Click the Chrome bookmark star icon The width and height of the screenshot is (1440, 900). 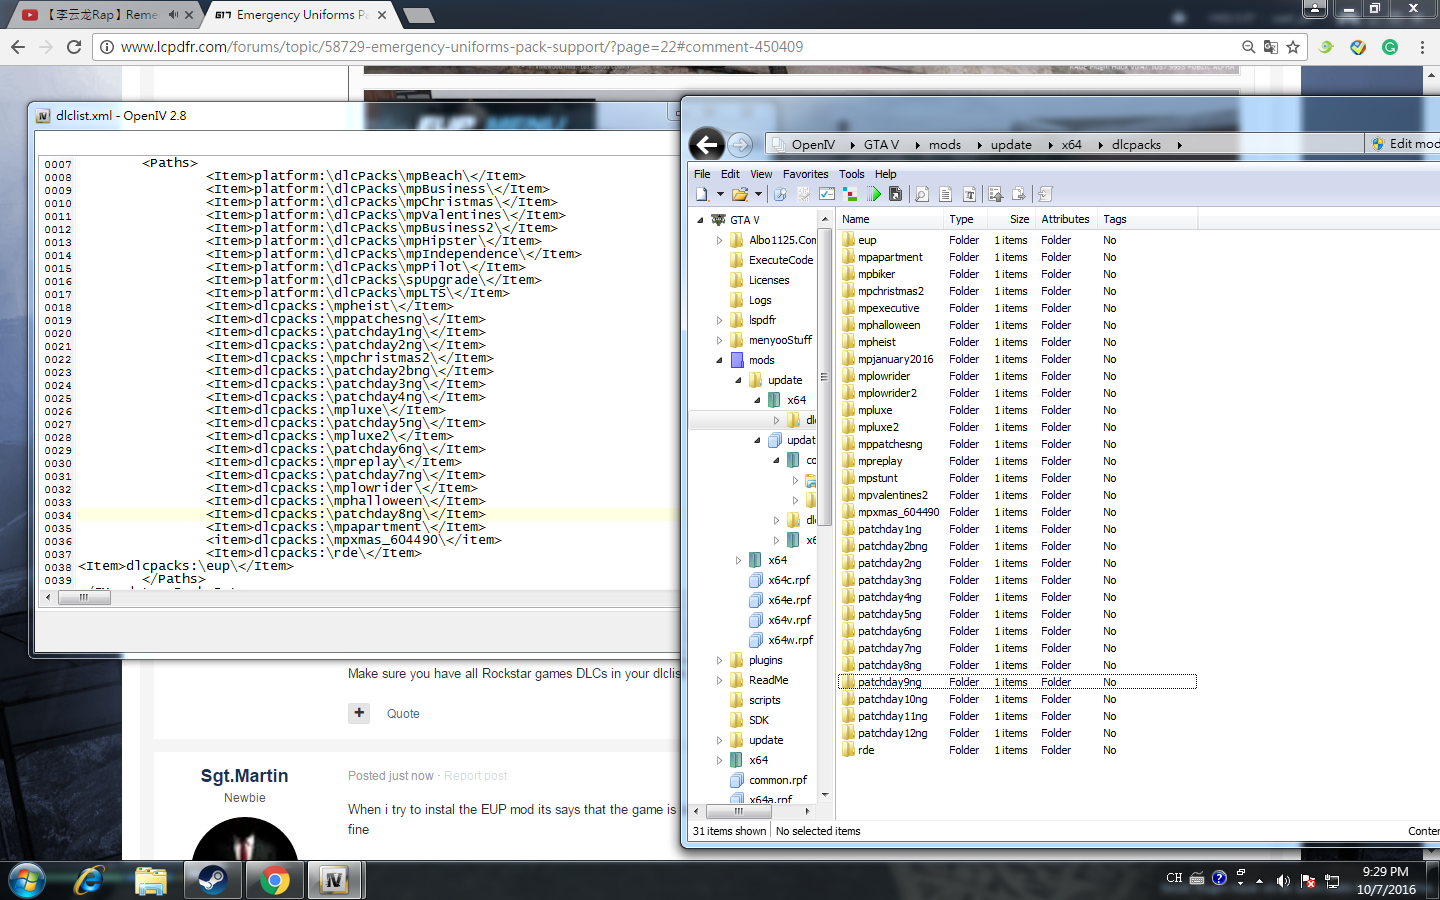point(1293,47)
